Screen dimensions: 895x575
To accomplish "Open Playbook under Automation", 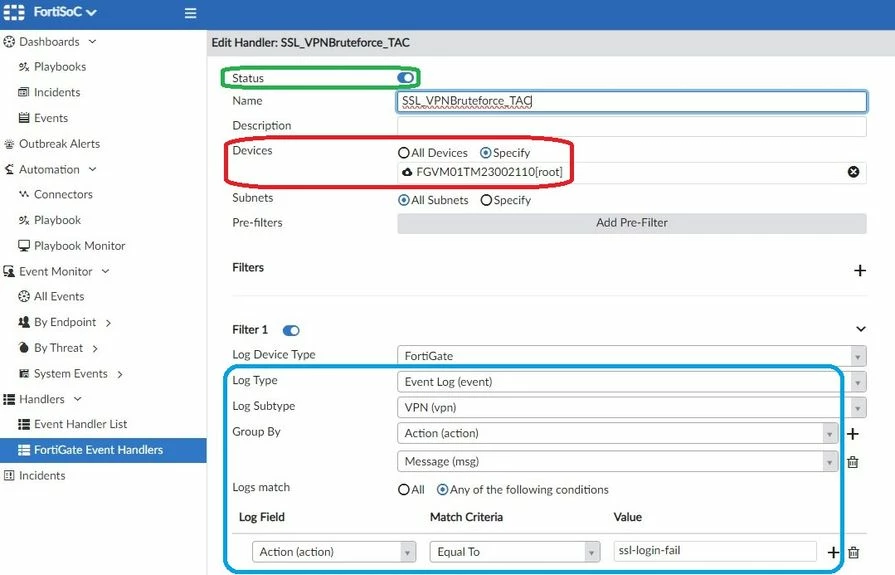I will (x=57, y=220).
